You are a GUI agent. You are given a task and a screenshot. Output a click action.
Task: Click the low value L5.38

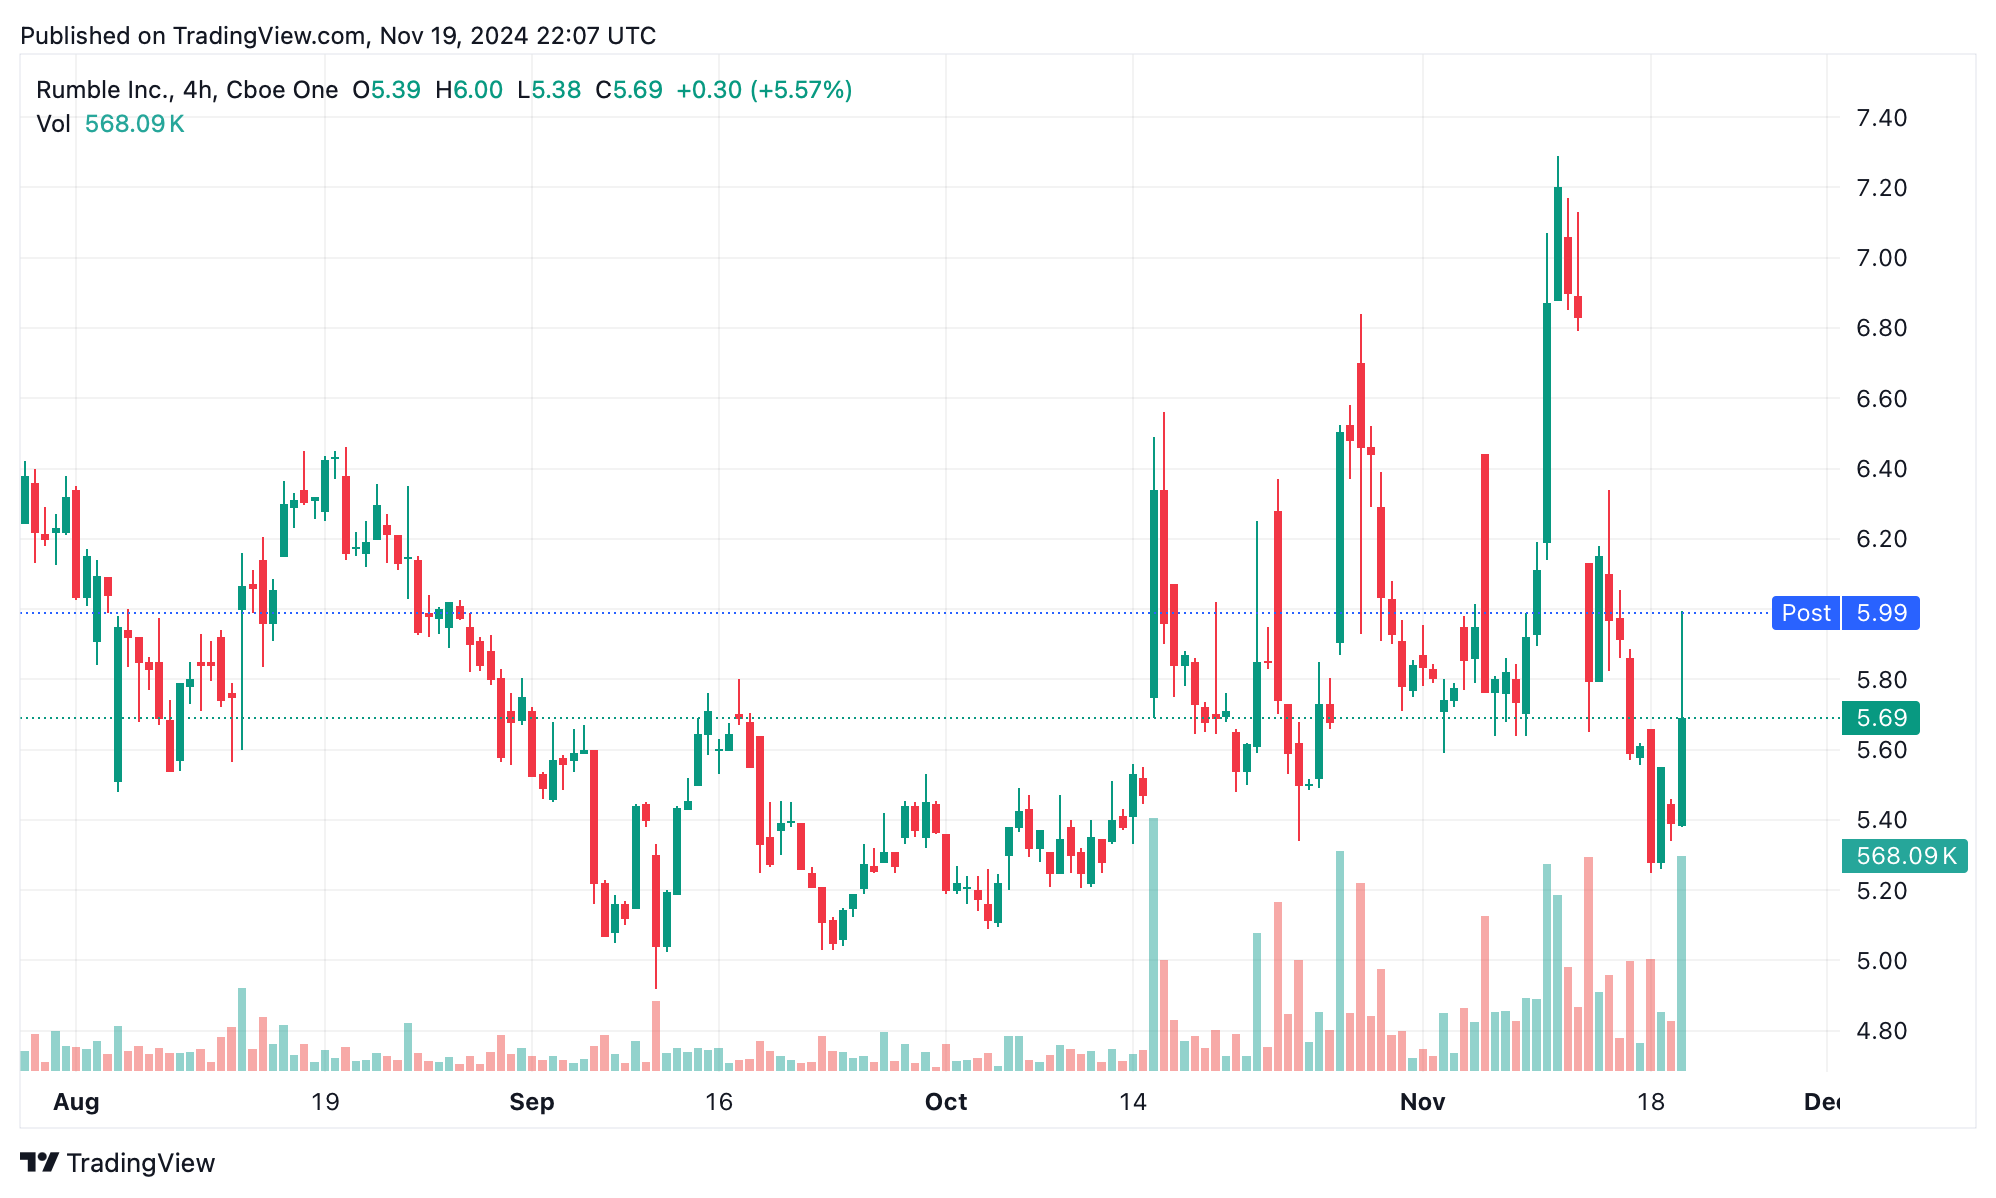[x=549, y=90]
